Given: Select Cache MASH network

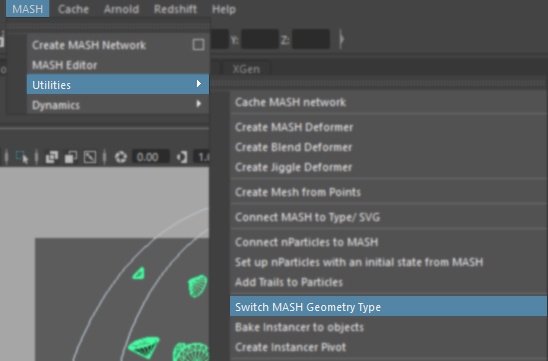Looking at the screenshot, I should coord(388,102).
